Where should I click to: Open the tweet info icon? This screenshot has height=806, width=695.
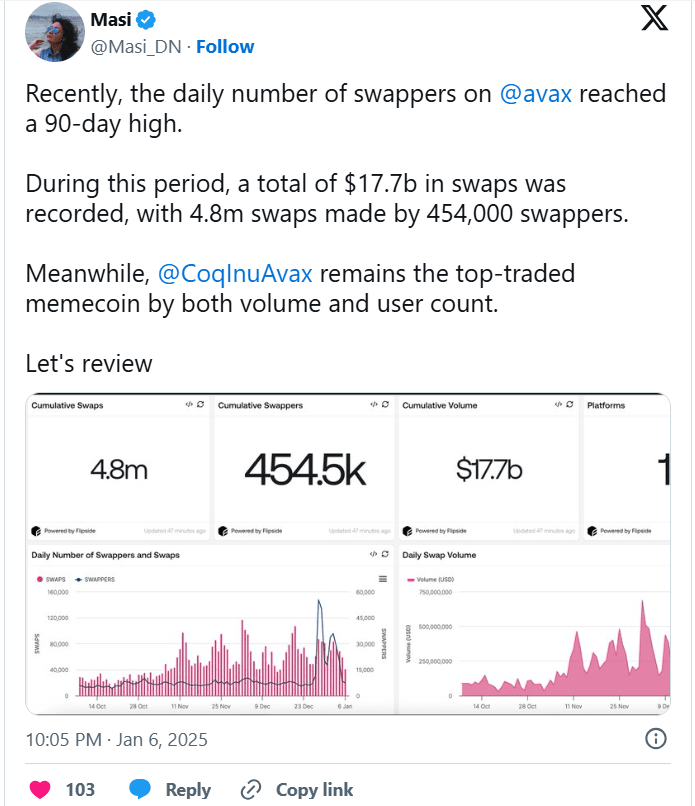tap(656, 739)
